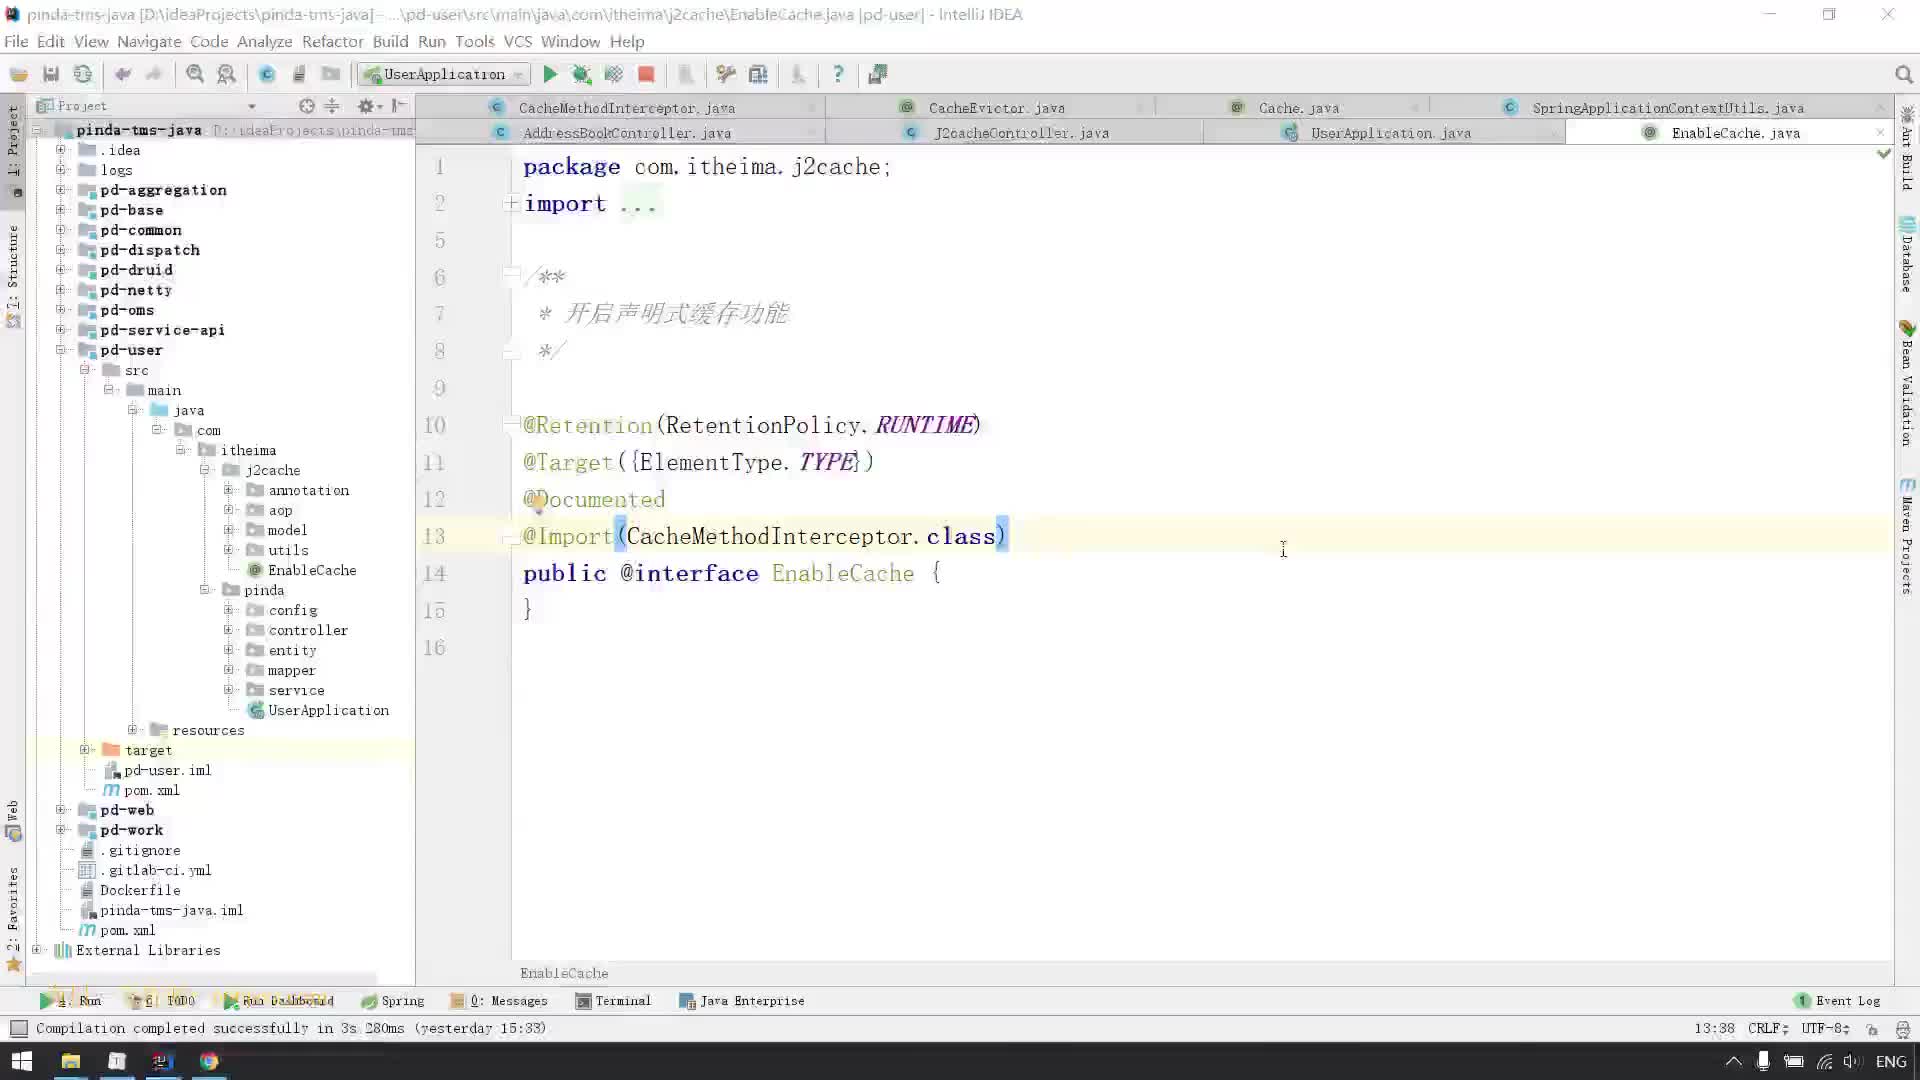Open Maven Projects side panel
This screenshot has width=1920, height=1080.
coord(1907,536)
